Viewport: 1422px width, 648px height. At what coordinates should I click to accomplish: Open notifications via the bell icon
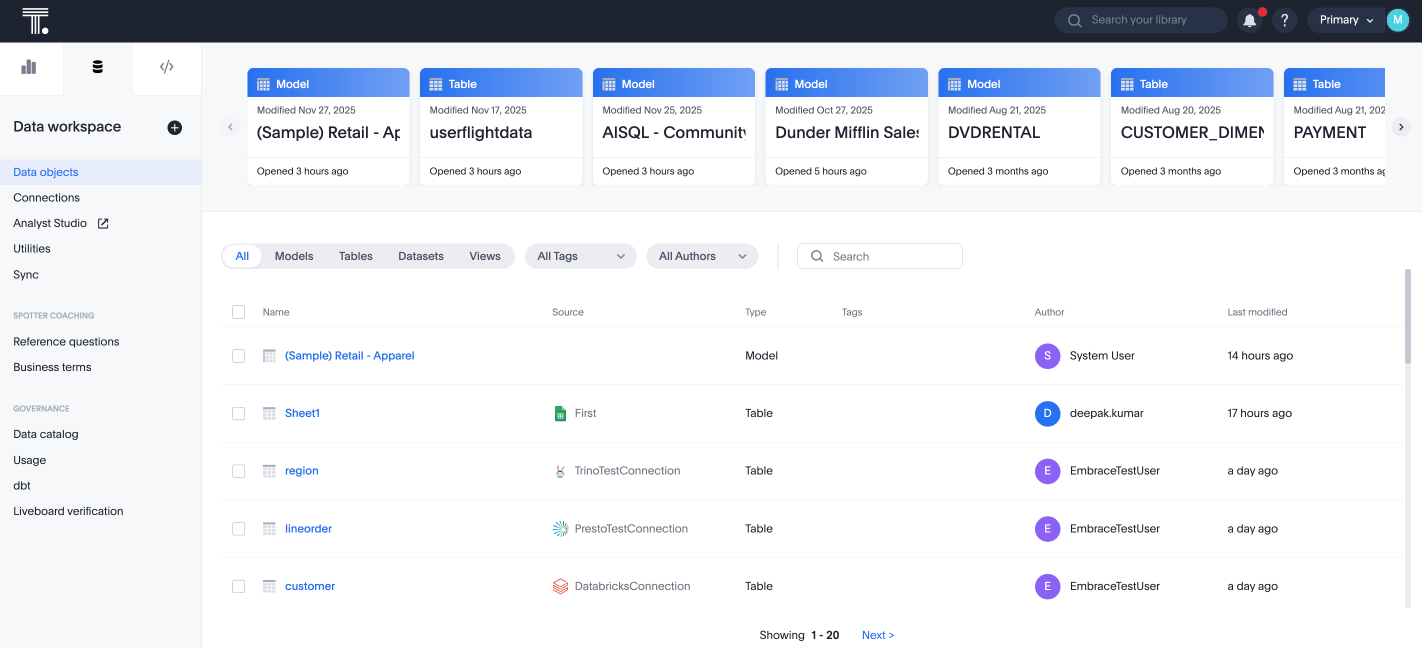point(1249,20)
